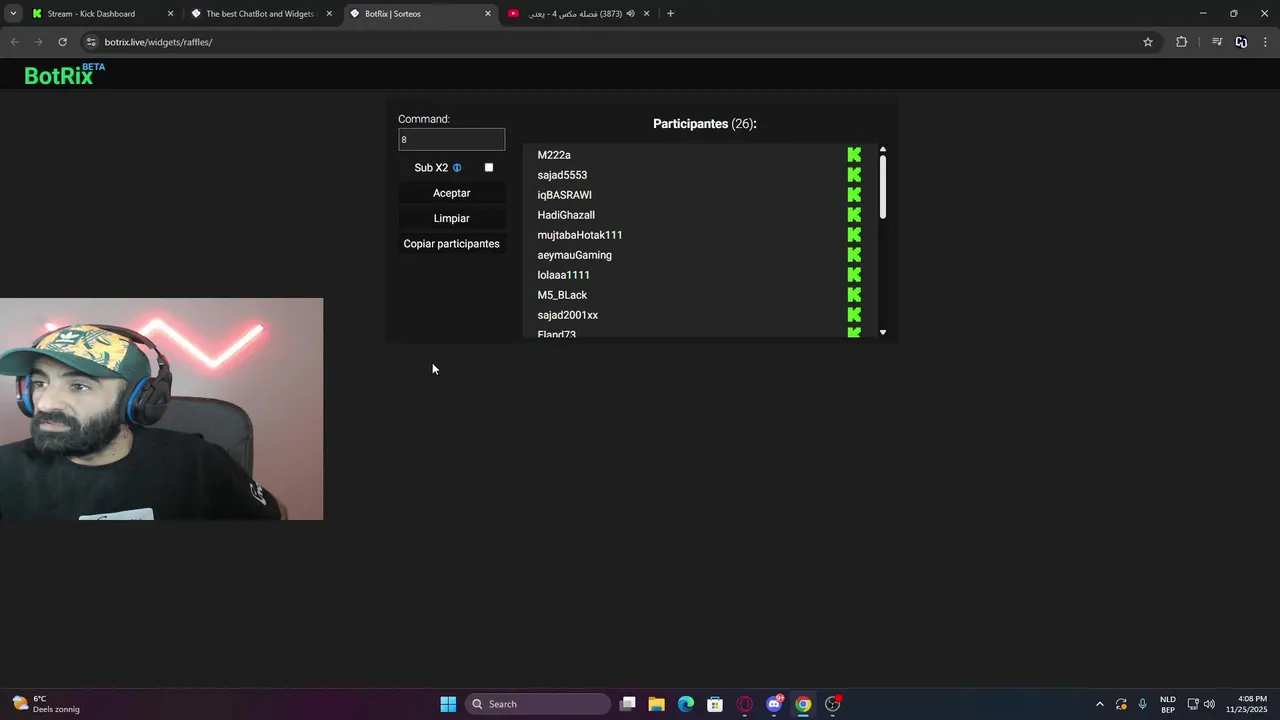Go back to the previous page

click(14, 42)
